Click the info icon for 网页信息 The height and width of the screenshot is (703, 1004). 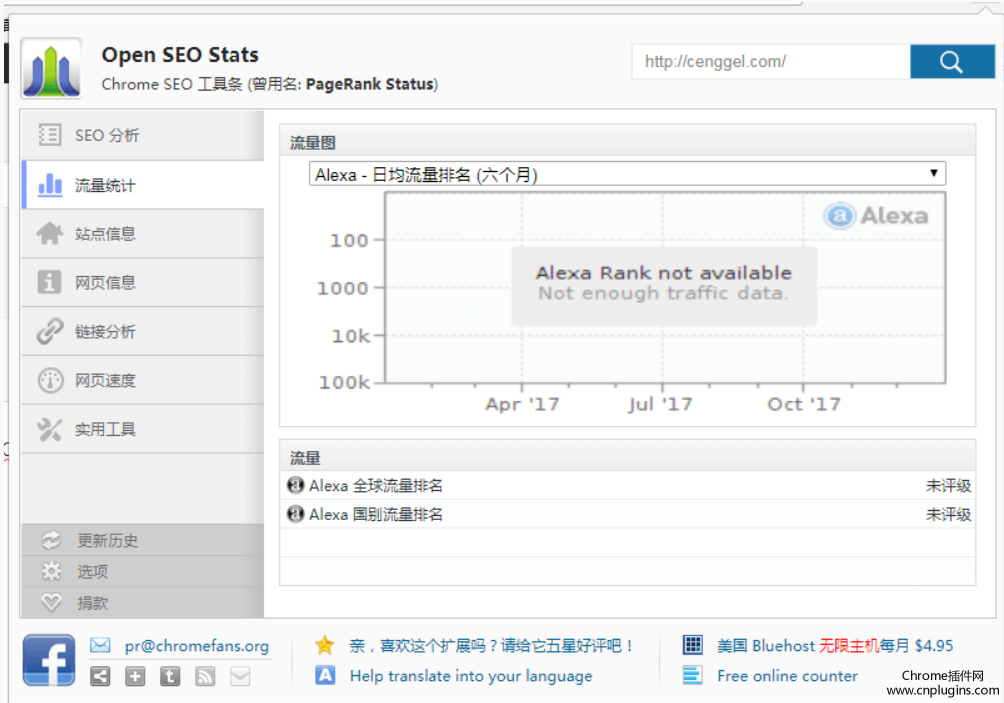click(49, 282)
